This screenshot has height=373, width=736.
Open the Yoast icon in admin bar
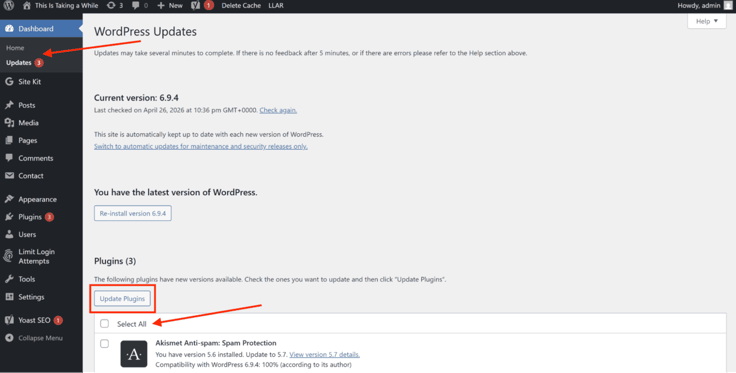coord(195,6)
